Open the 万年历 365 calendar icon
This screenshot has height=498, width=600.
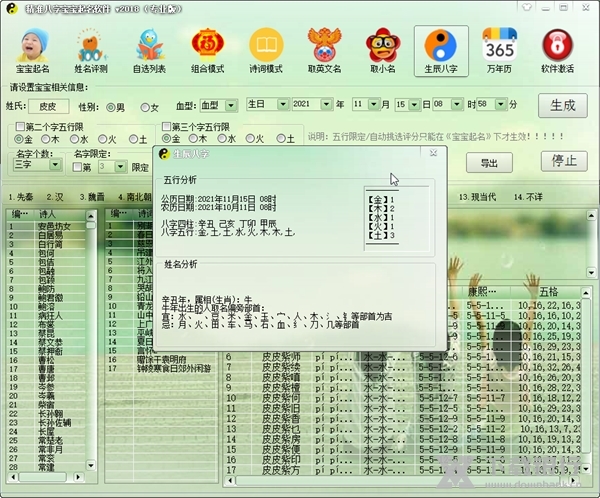point(499,50)
